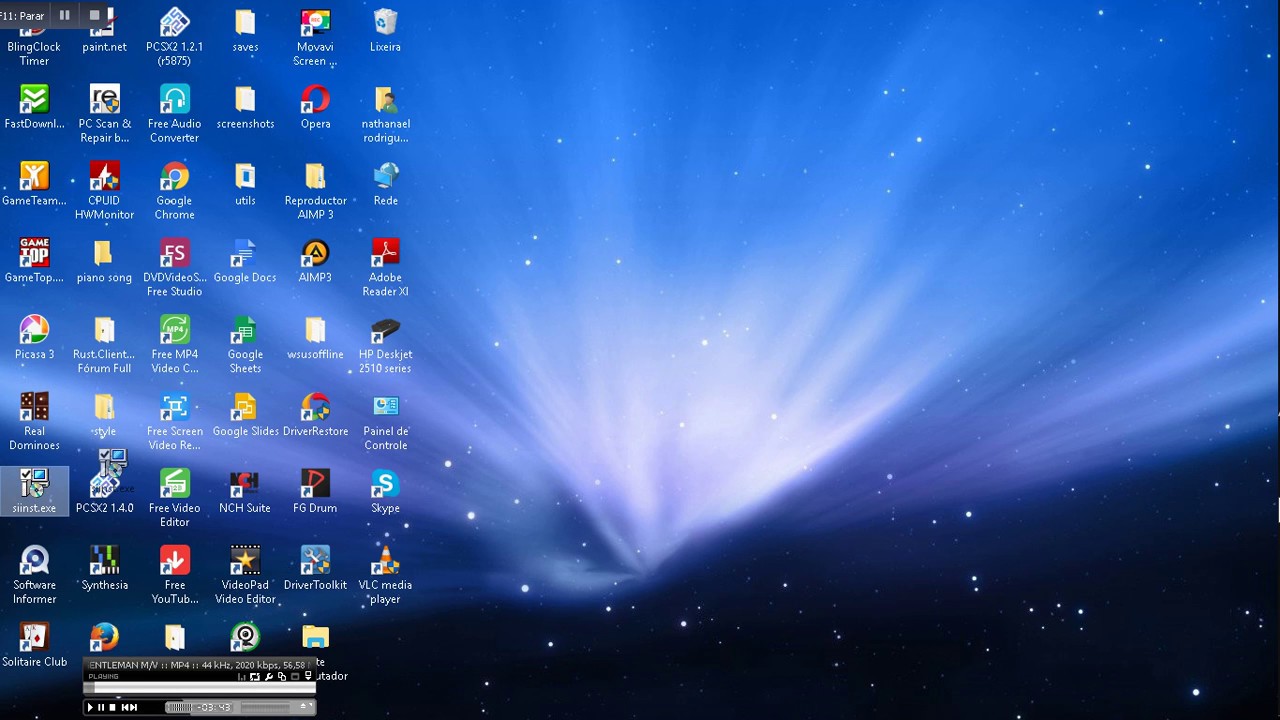
Task: Launch Free MP4 Video Converter
Action: coord(174,344)
